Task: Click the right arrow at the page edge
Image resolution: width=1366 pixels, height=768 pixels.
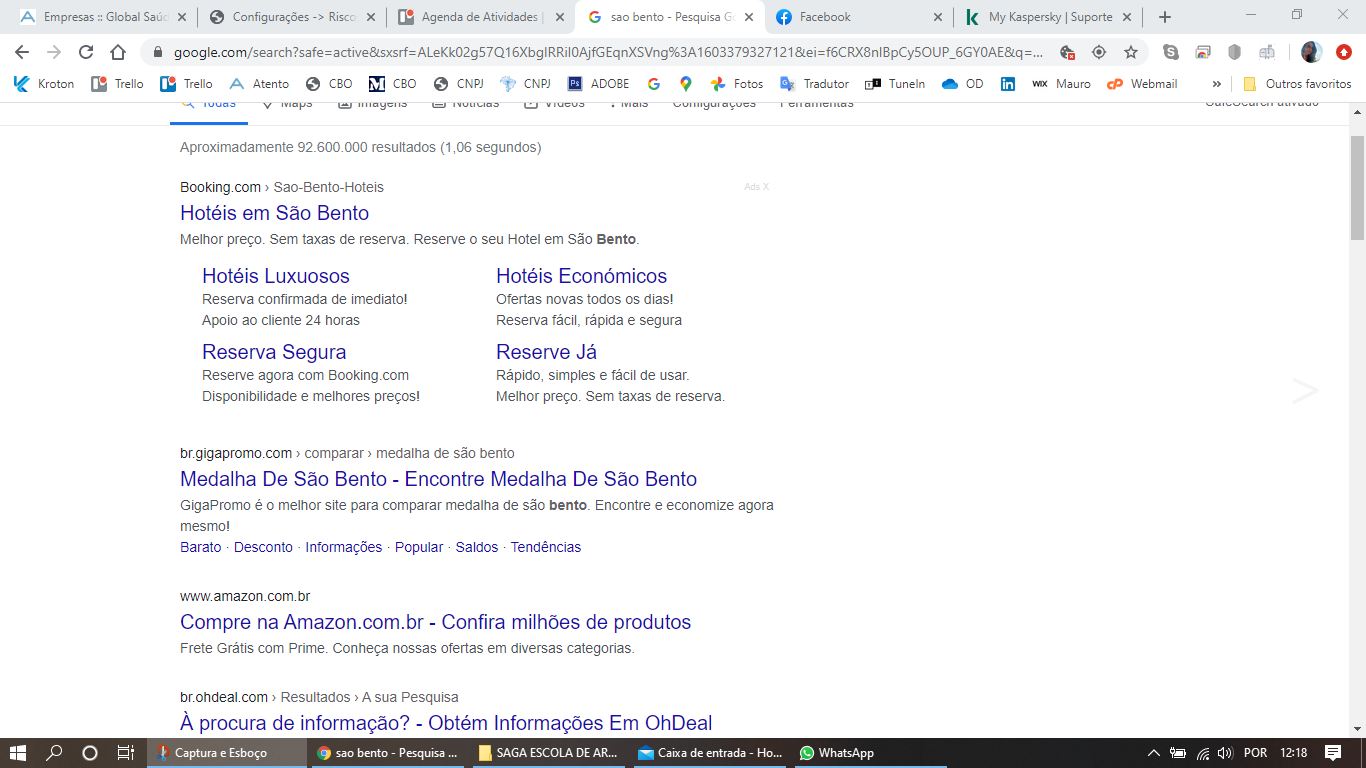Action: click(1305, 391)
